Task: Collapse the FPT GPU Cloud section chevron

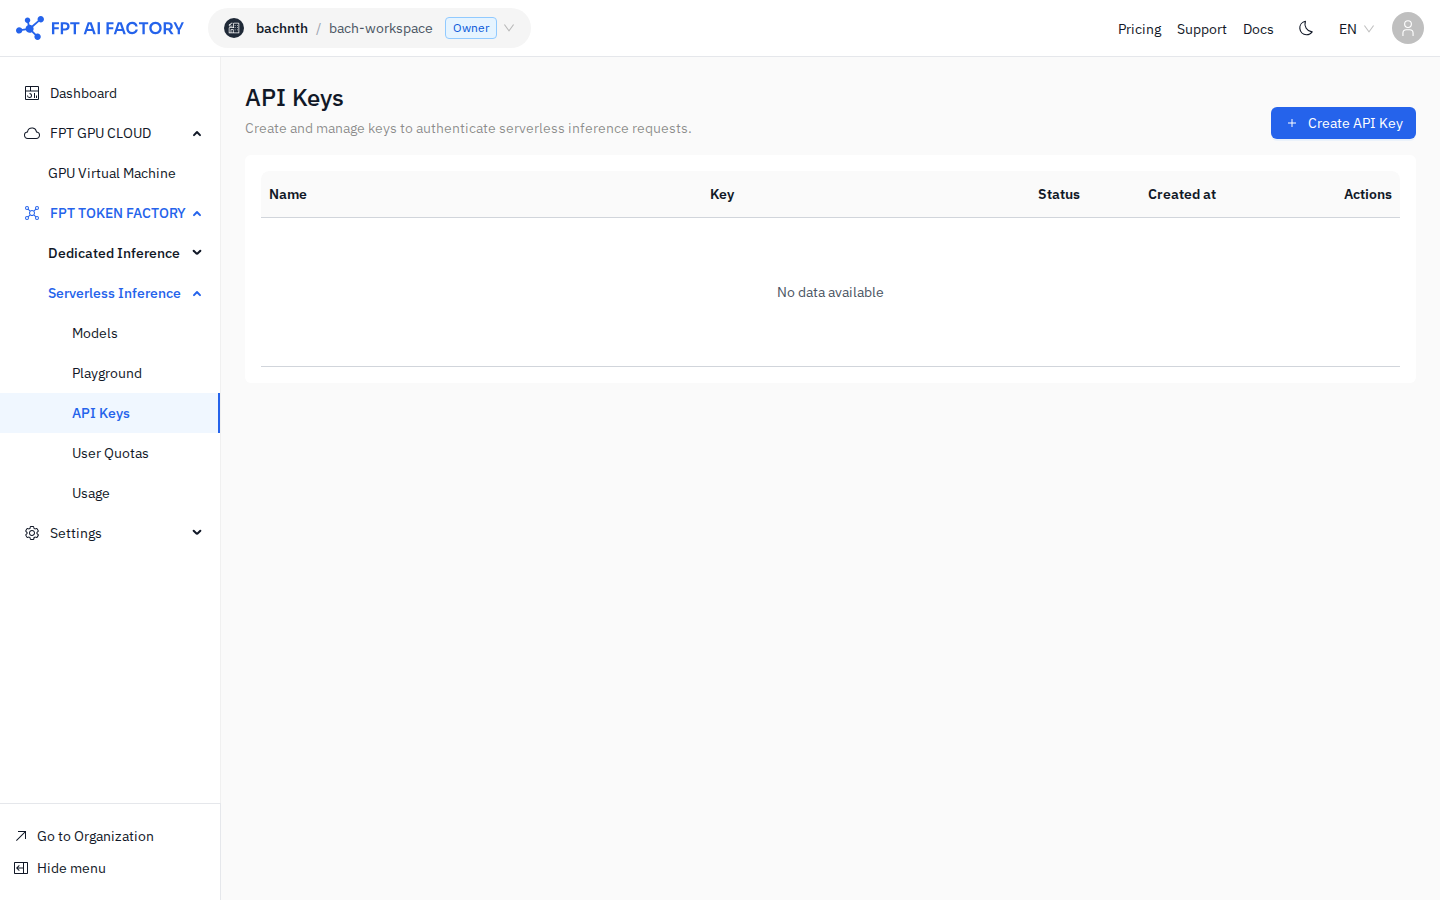Action: (197, 133)
